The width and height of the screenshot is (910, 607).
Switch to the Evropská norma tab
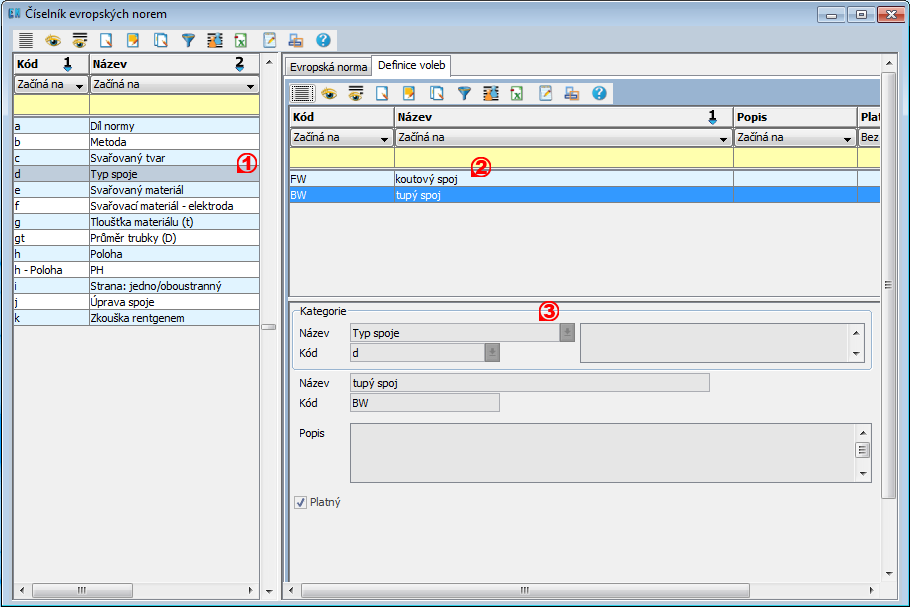coord(328,67)
